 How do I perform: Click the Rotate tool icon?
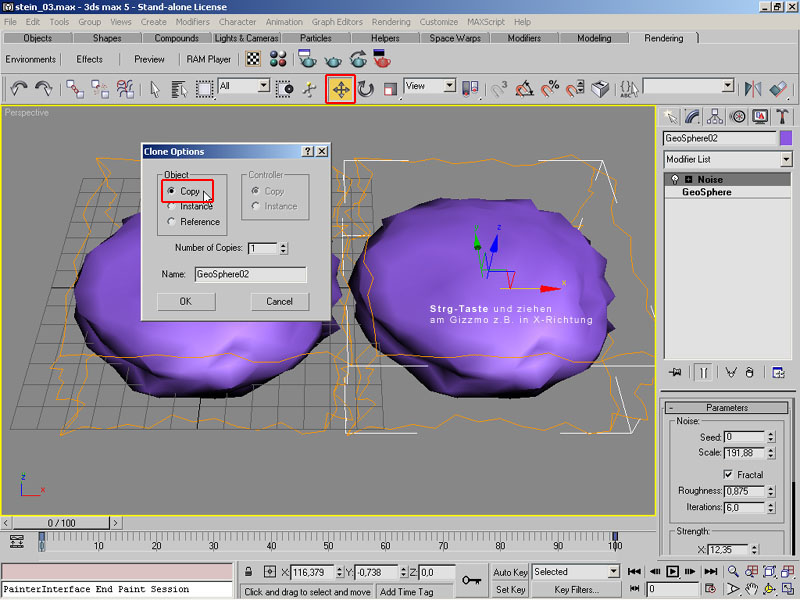[366, 89]
